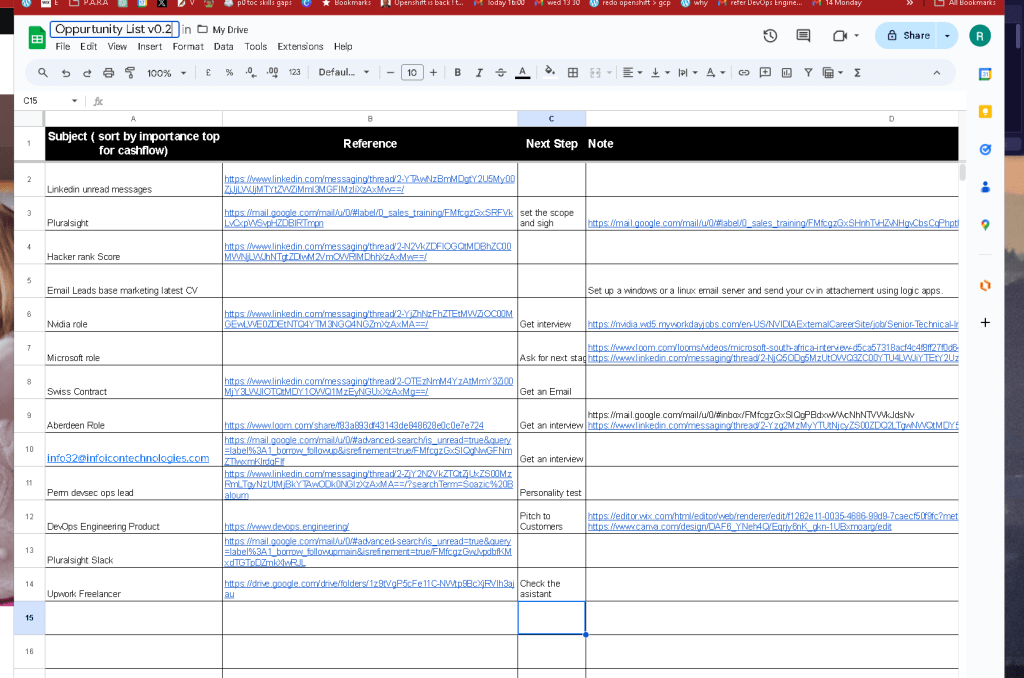This screenshot has height=678, width=1024.
Task: Insert a link
Action: point(743,73)
